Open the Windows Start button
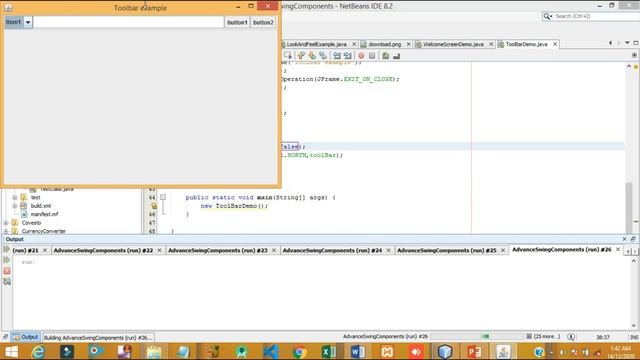This screenshot has height=360, width=640. [x=11, y=351]
